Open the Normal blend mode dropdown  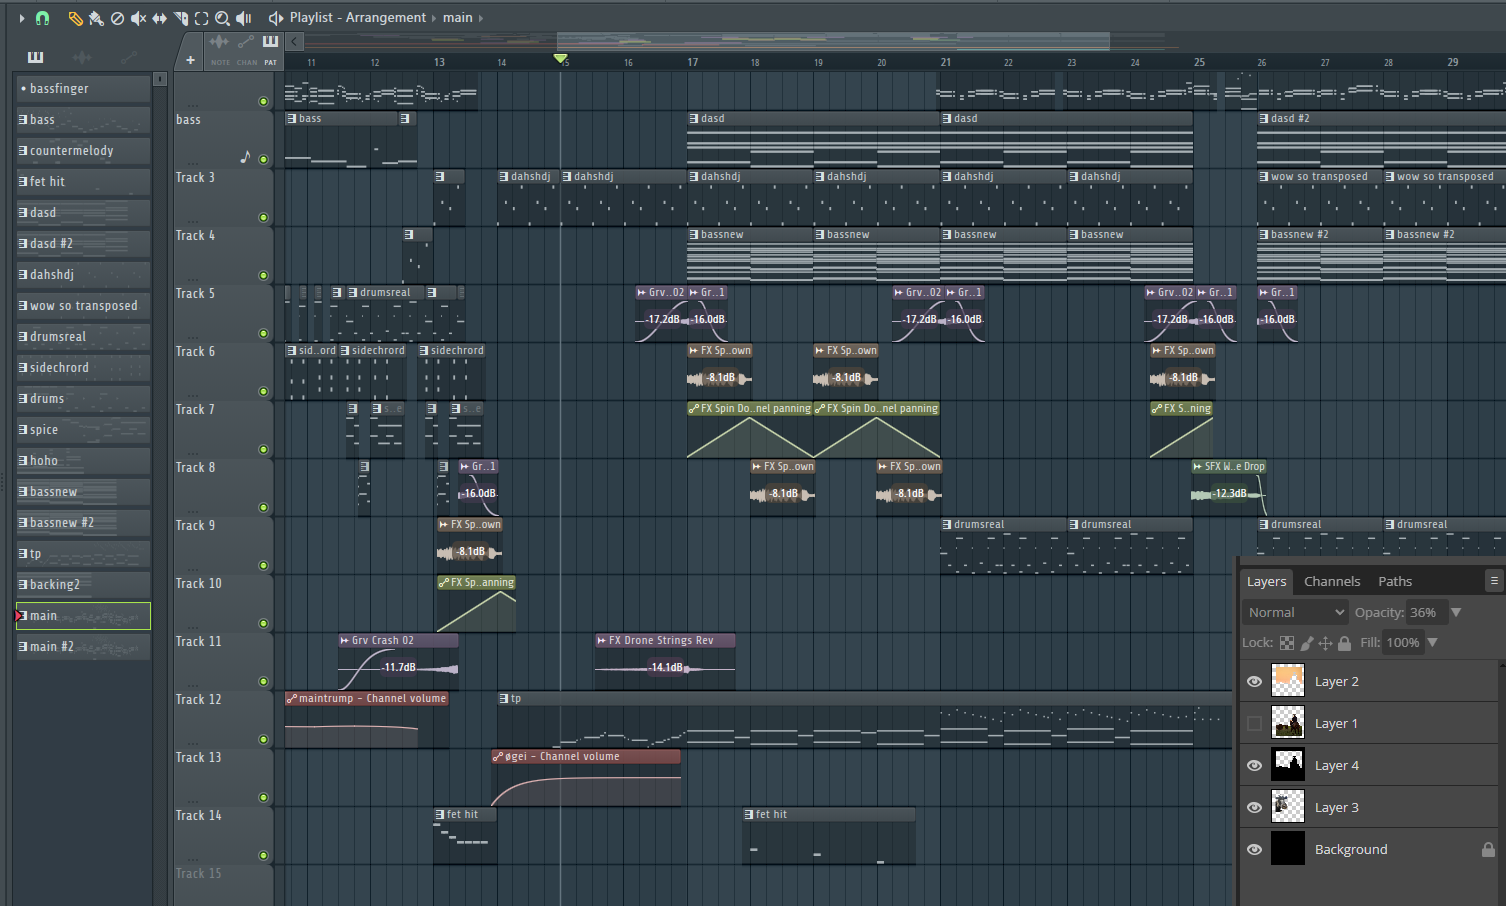[x=1295, y=612]
